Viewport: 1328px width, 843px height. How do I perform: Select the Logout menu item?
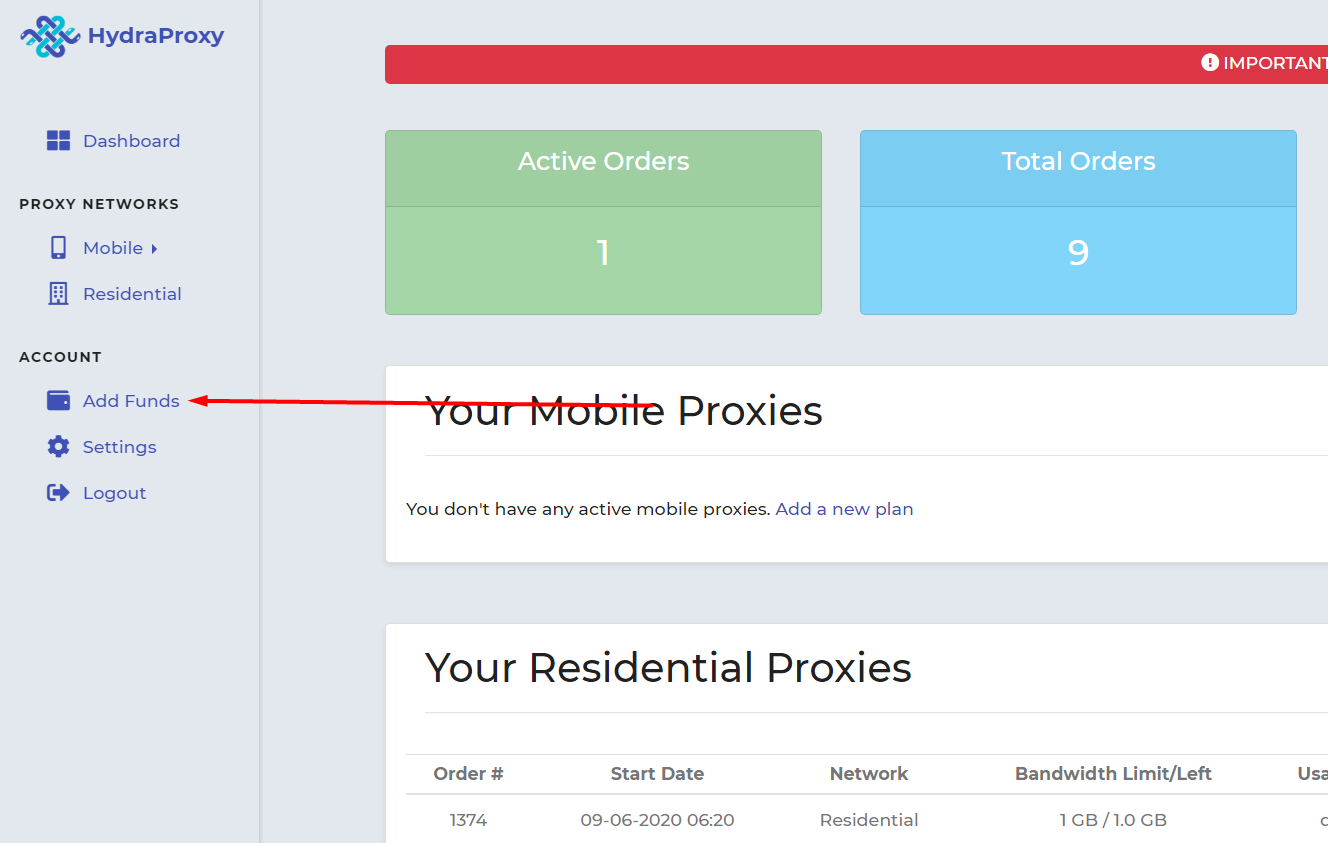point(114,493)
